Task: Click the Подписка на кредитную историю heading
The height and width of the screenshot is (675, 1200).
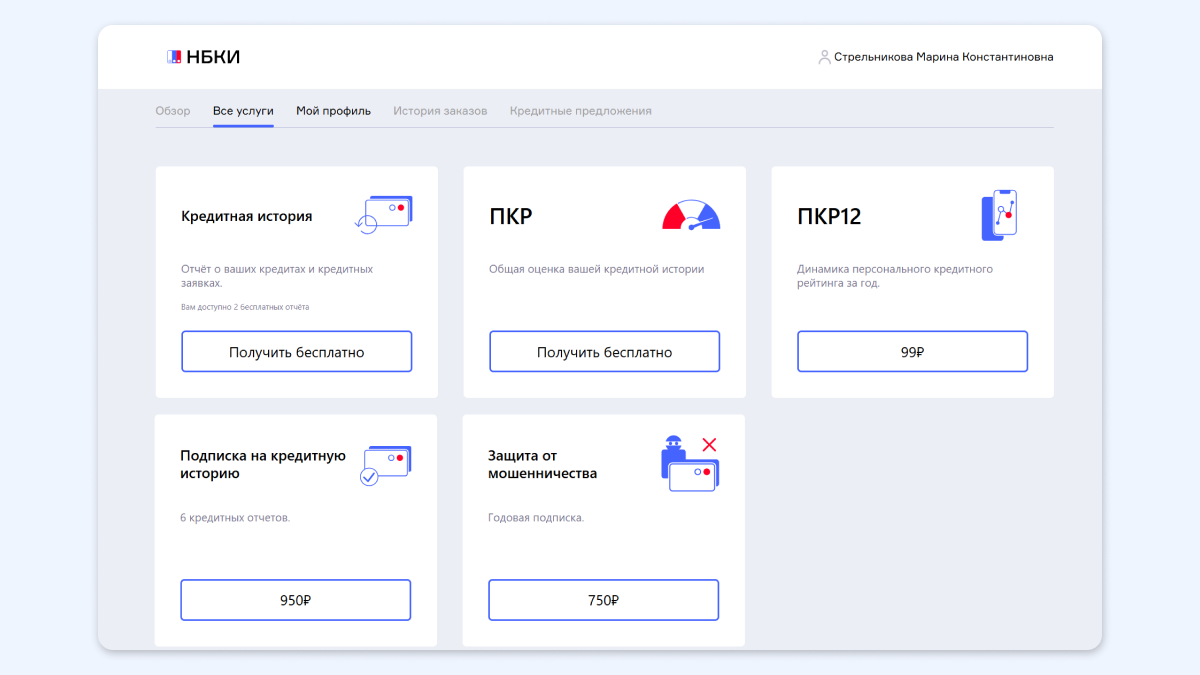Action: tap(263, 465)
